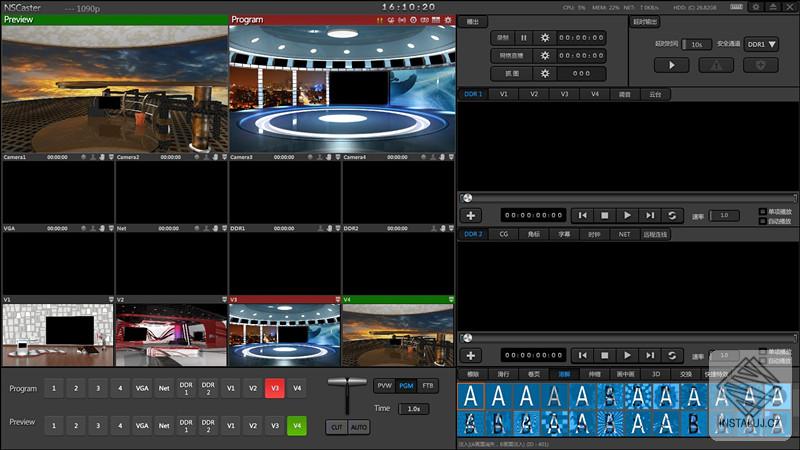Open the transition Time 1.0x selector
The image size is (800, 450).
[x=412, y=408]
